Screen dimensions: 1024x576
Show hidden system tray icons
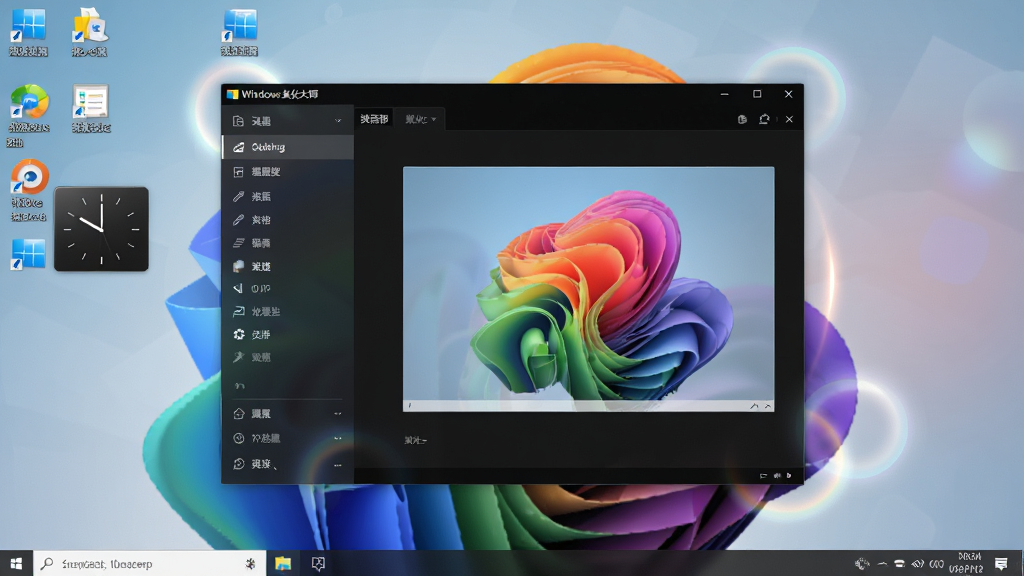(x=882, y=564)
